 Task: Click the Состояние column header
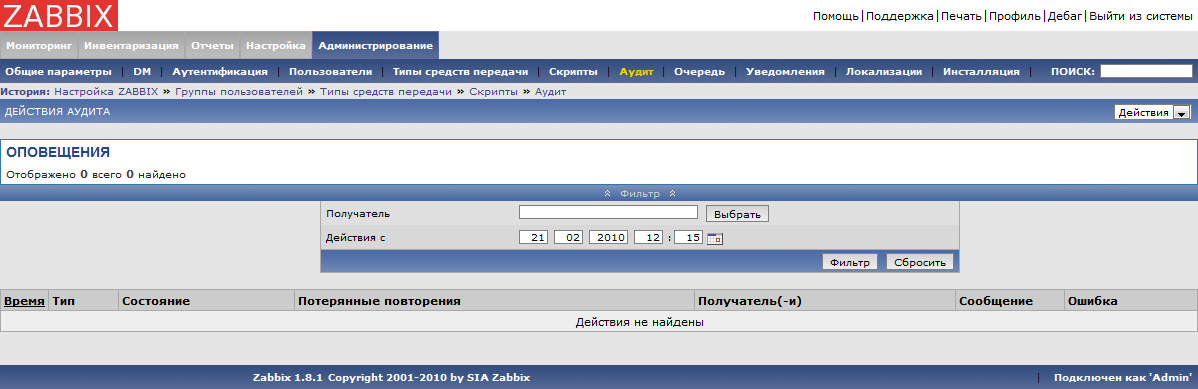[x=156, y=301]
